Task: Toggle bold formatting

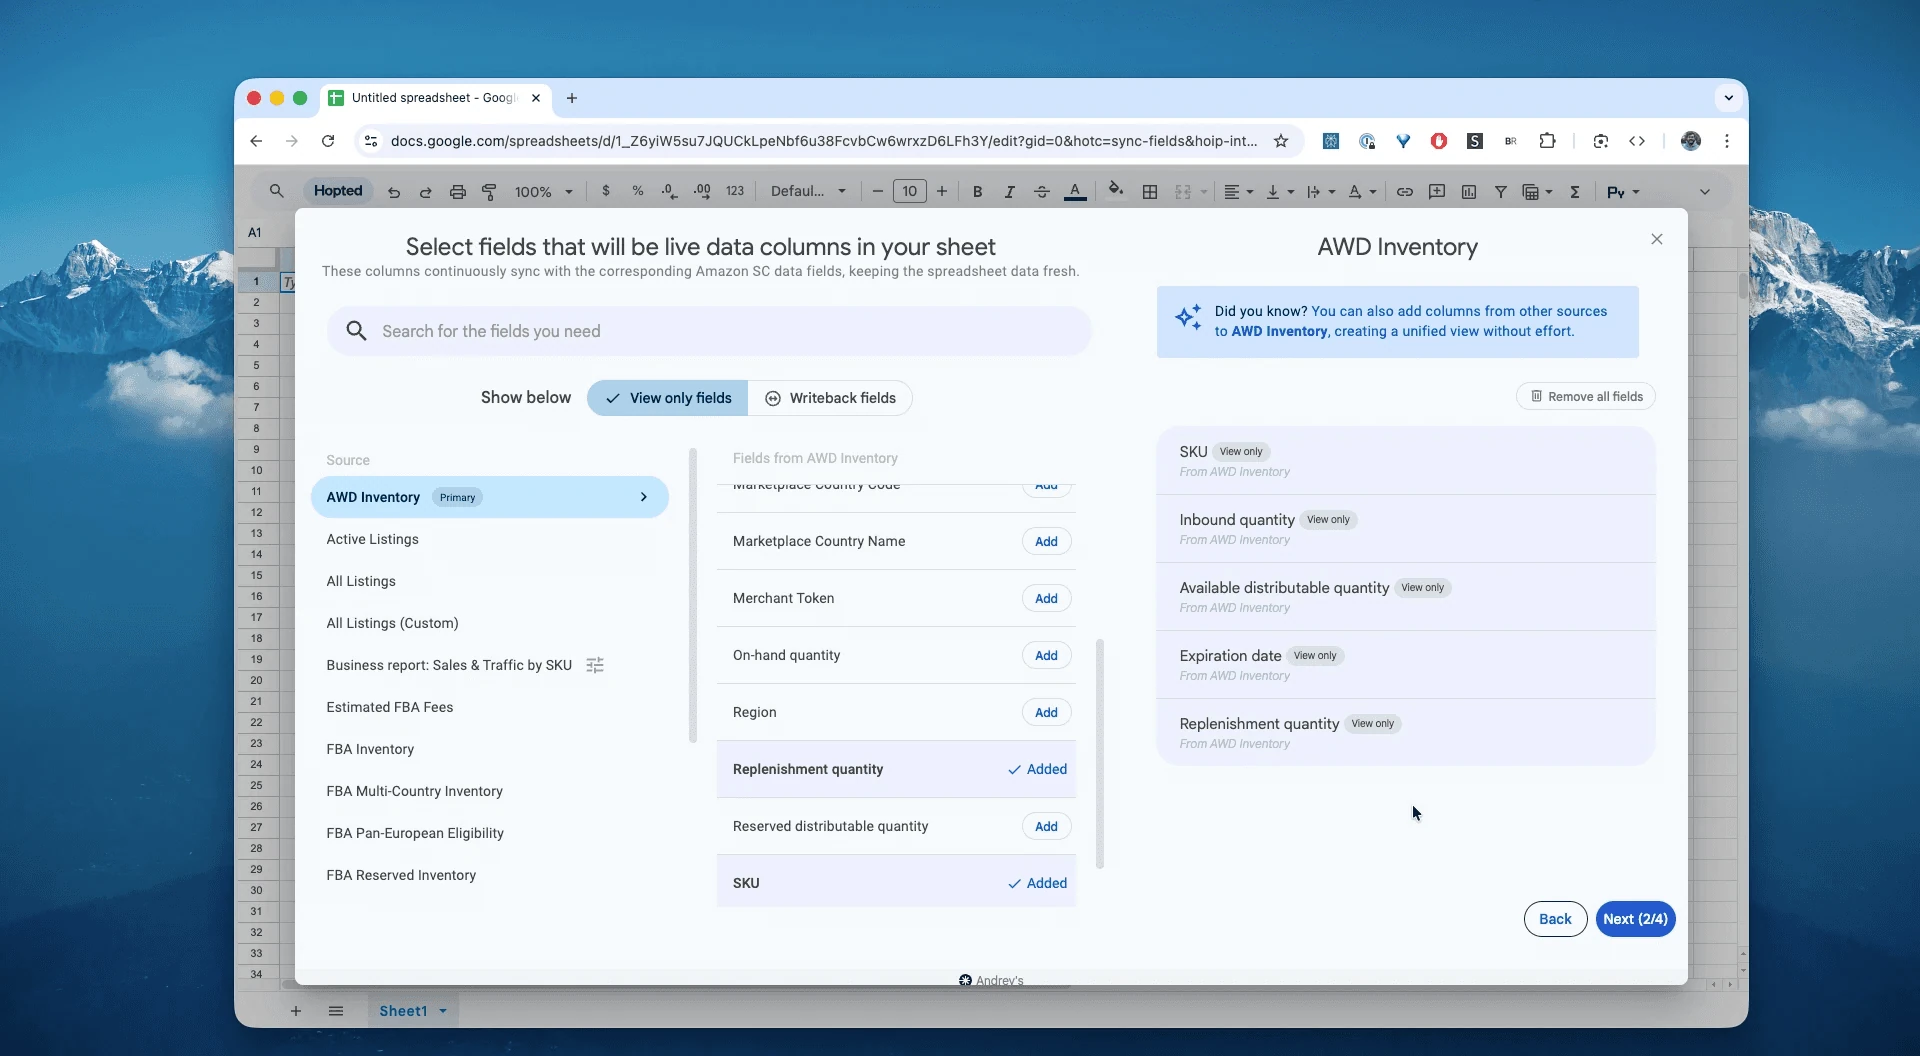Action: coord(977,192)
